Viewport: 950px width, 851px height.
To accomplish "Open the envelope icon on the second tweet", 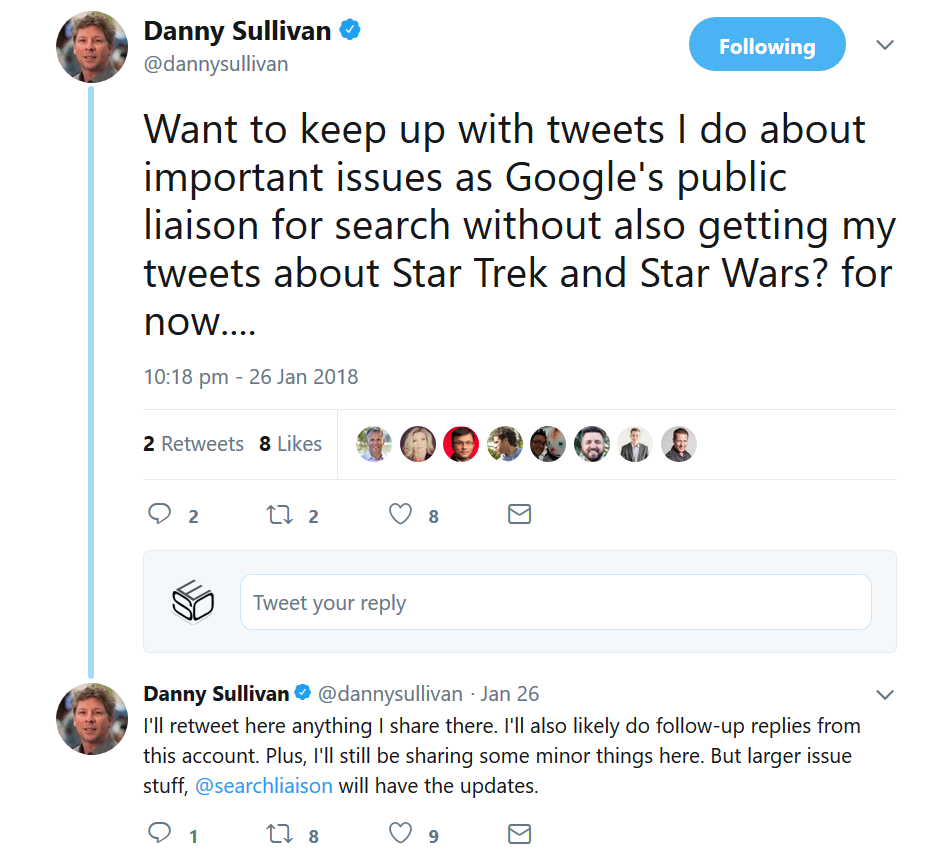I will 519,832.
